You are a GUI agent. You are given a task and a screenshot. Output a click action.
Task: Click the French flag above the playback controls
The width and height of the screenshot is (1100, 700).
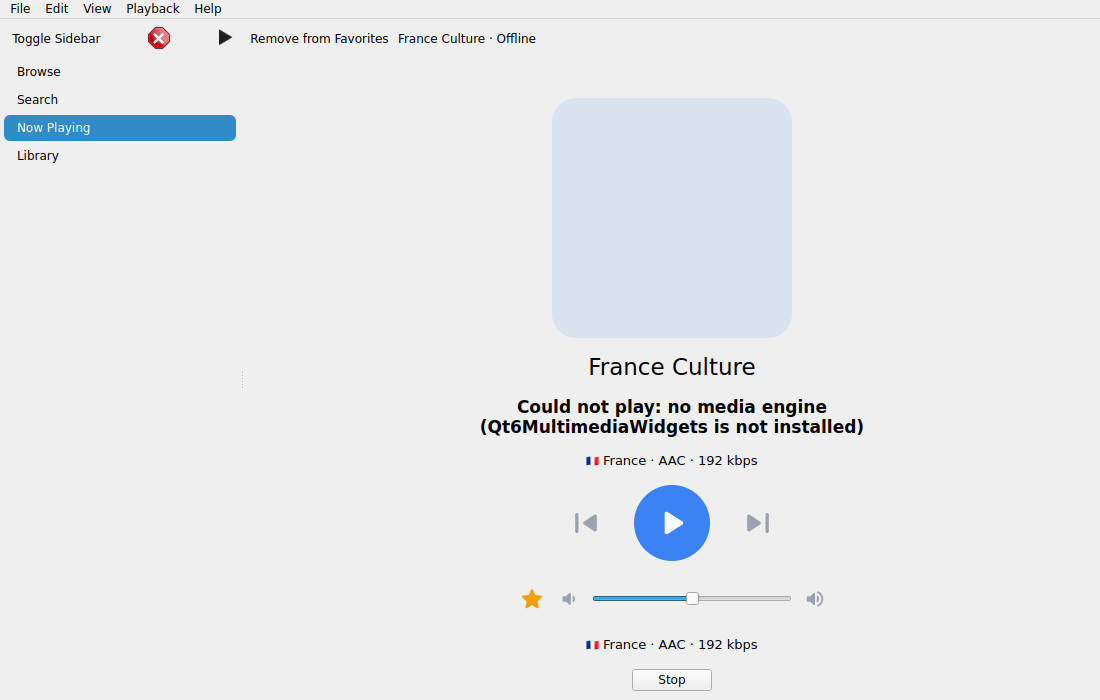tap(592, 461)
